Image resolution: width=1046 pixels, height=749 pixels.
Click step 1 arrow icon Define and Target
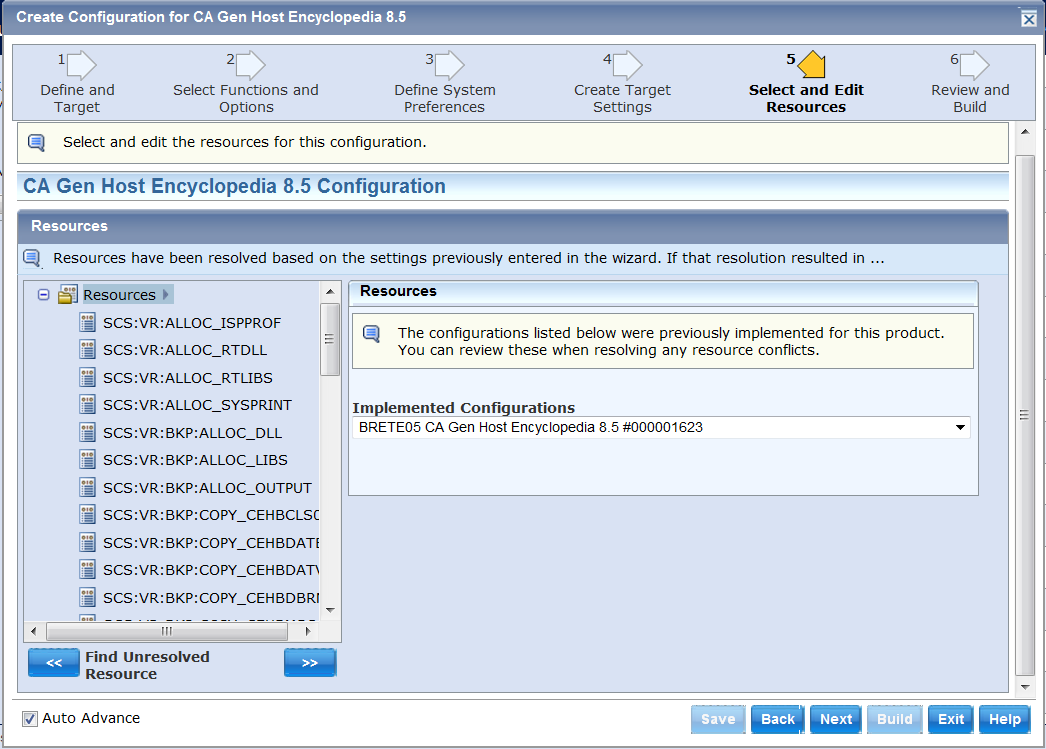coord(82,65)
